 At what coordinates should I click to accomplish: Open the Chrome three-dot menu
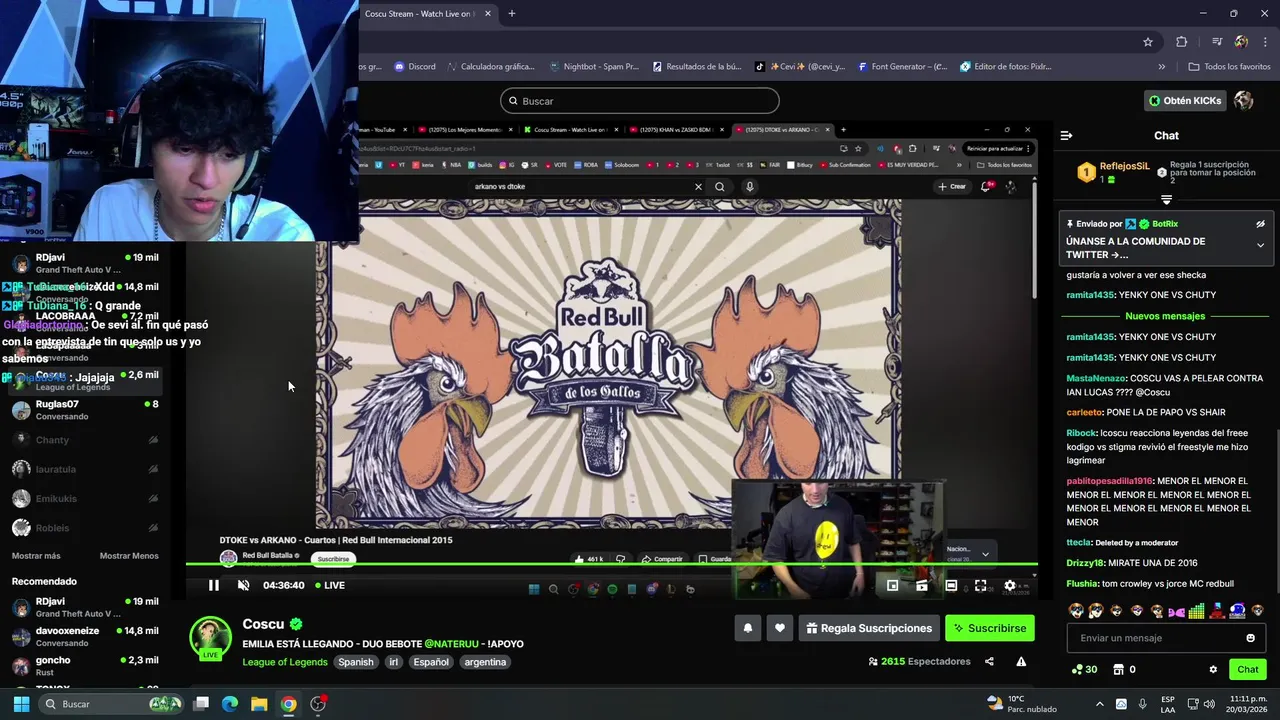click(x=1265, y=42)
